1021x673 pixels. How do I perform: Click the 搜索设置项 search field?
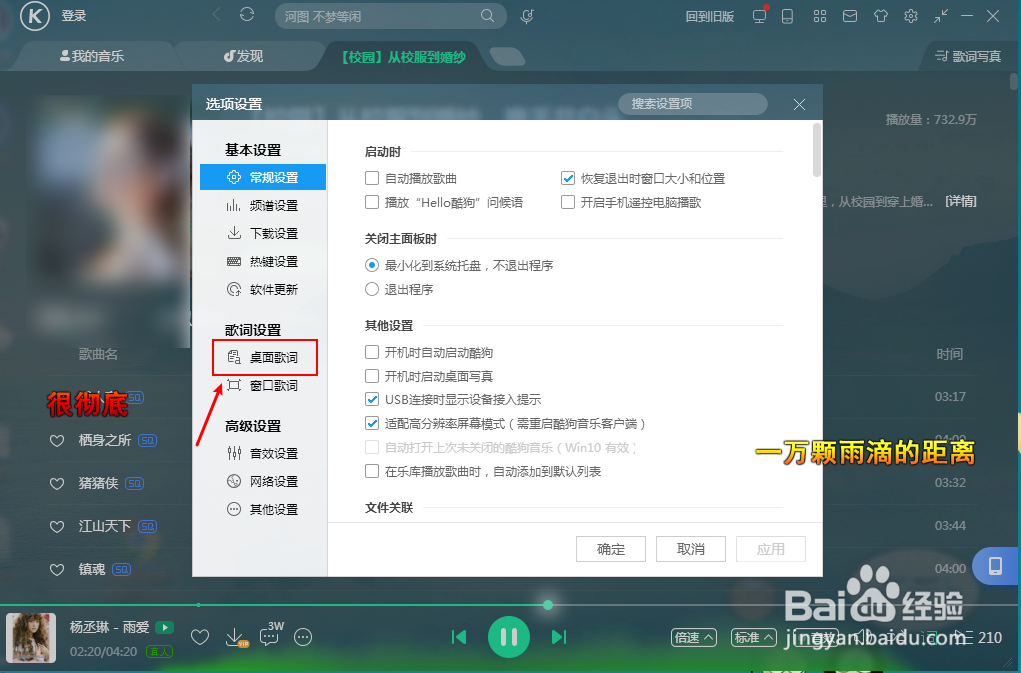693,103
